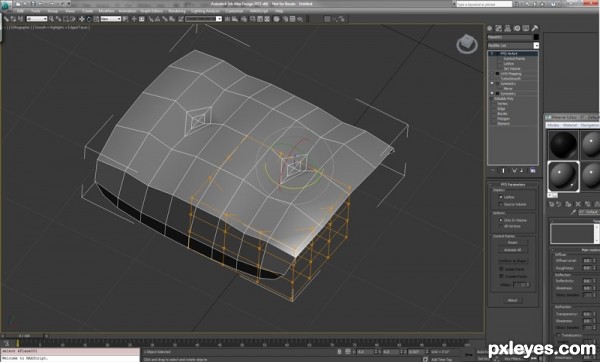Click the Angle Snap toggle icon
600x362 pixels.
pos(157,19)
